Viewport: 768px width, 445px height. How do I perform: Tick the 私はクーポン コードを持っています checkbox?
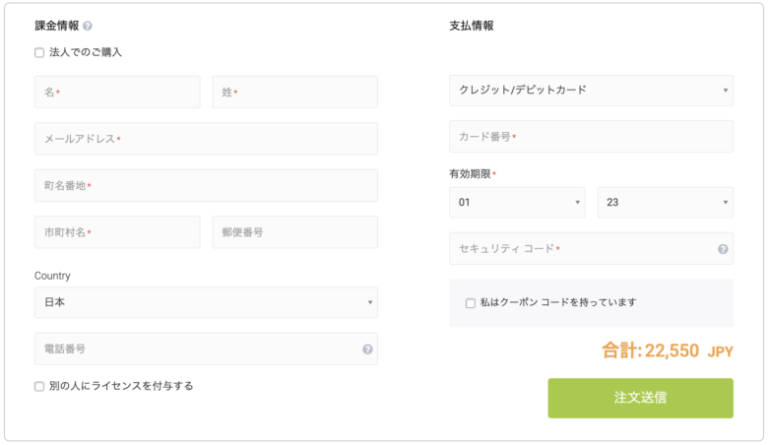point(471,303)
